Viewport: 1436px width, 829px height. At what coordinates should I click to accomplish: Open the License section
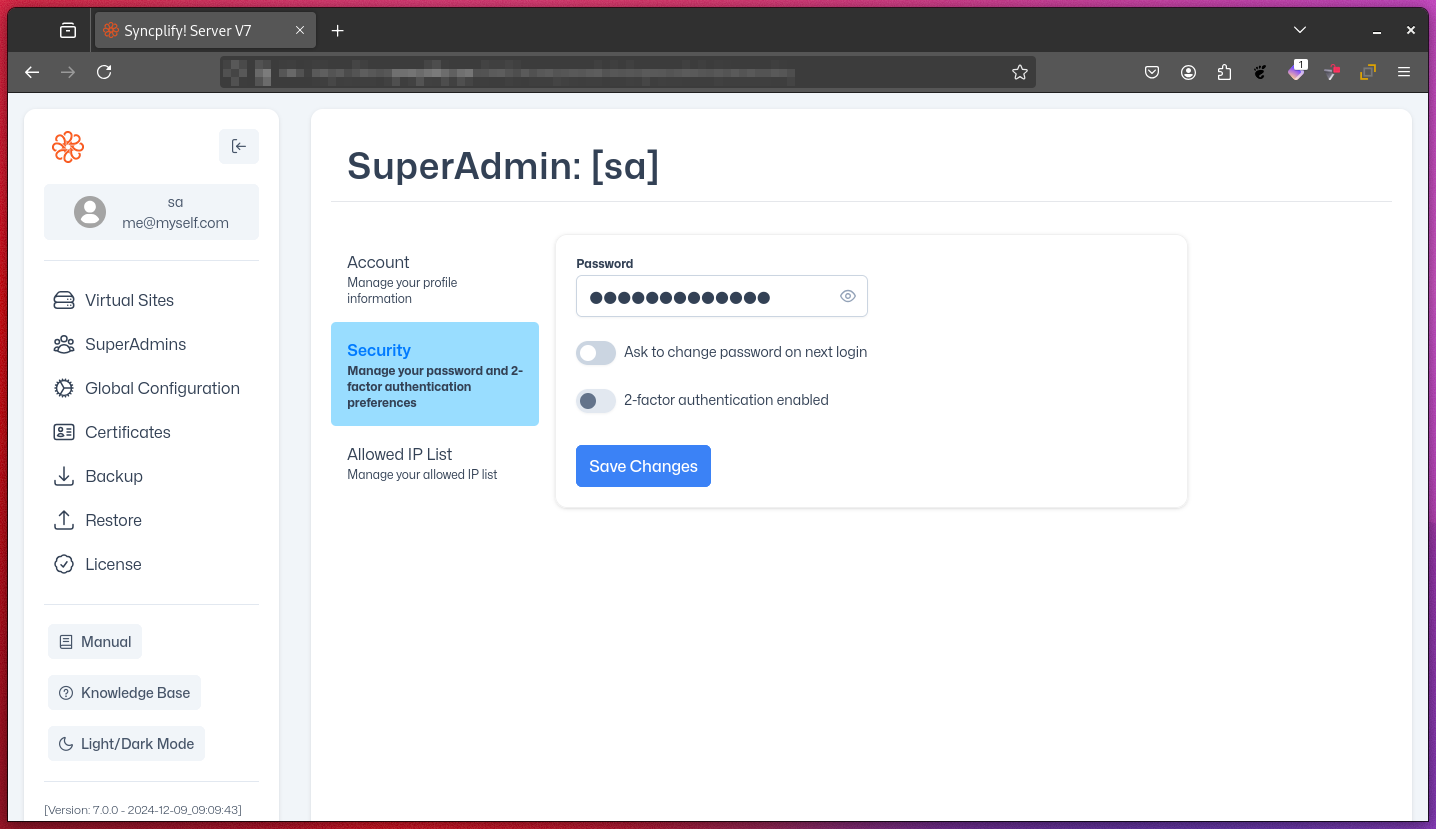(x=112, y=564)
